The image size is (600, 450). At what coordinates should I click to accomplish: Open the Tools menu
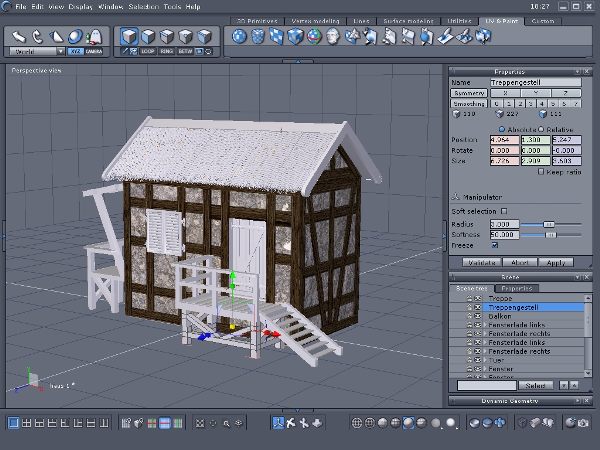pyautogui.click(x=172, y=7)
